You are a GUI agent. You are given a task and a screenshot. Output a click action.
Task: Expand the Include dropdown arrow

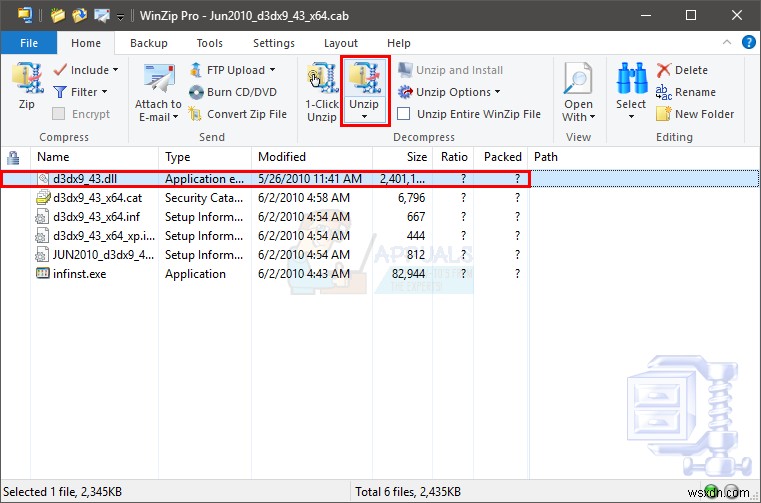[x=116, y=70]
